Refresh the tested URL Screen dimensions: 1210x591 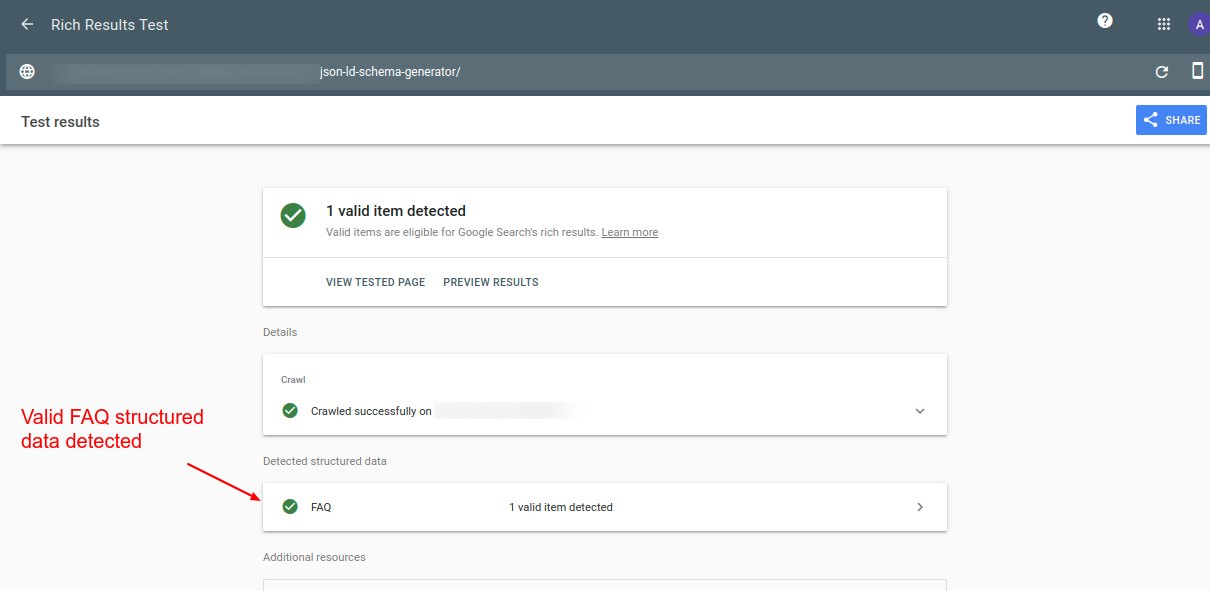[1161, 71]
